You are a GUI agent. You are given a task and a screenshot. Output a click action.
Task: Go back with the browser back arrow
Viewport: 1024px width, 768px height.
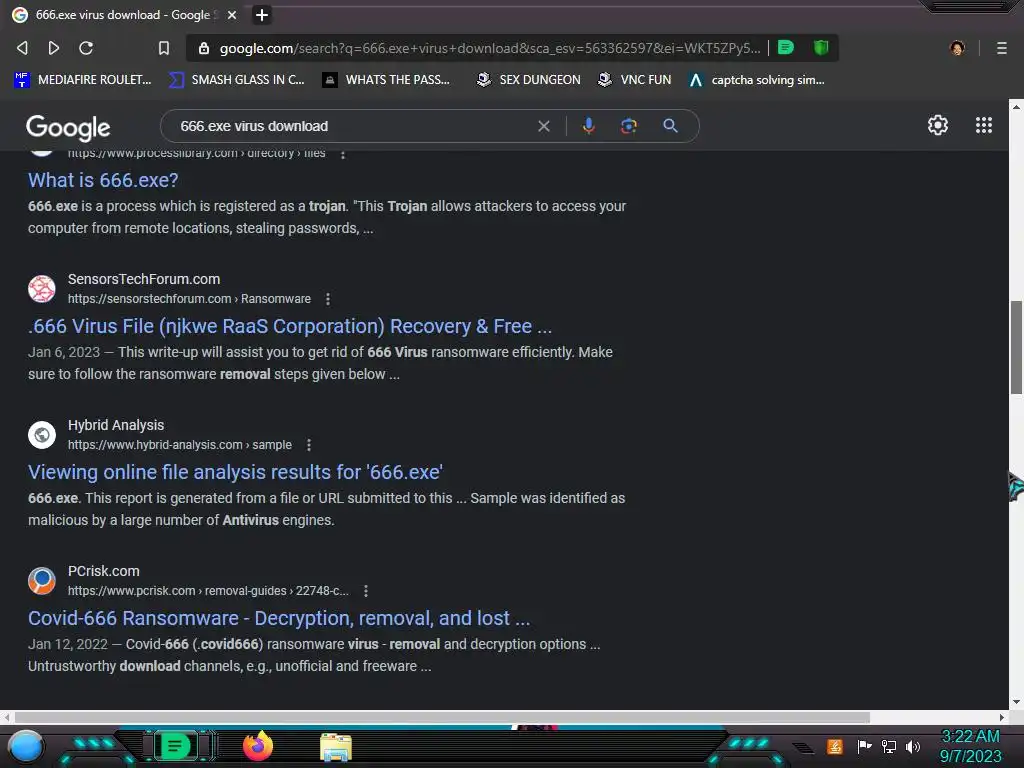22,48
